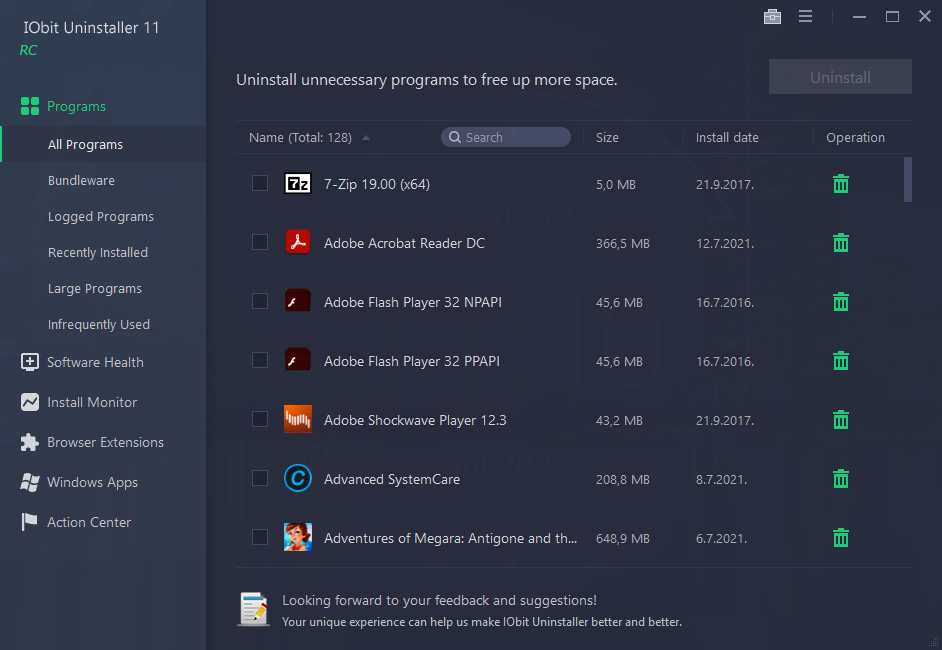
Task: Check the Adobe Shockwave Player 12.3 box
Action: (260, 419)
